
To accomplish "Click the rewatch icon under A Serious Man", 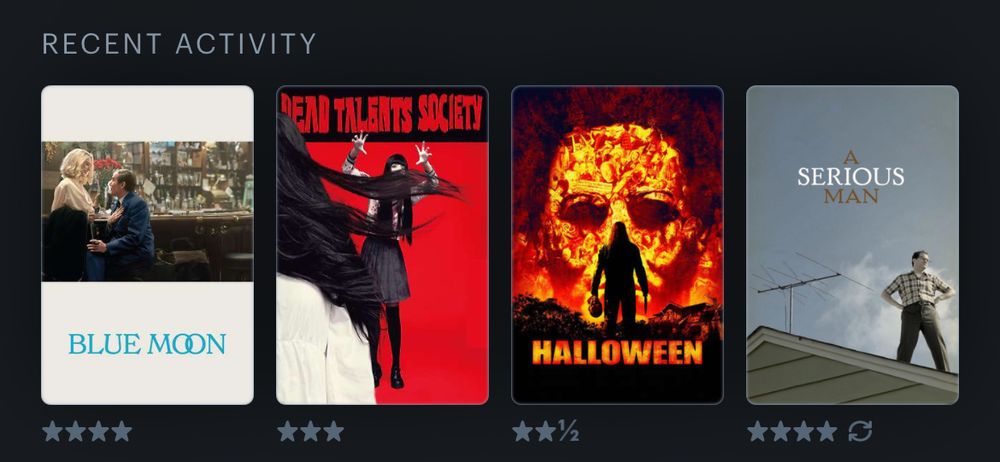I will [x=860, y=431].
